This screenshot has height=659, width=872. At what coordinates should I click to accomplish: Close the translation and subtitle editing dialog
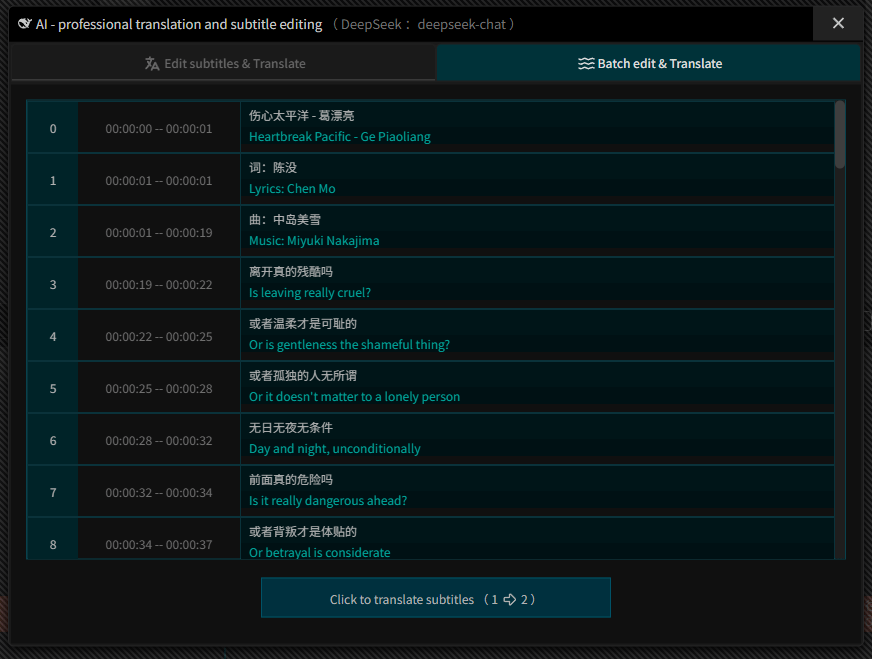838,23
